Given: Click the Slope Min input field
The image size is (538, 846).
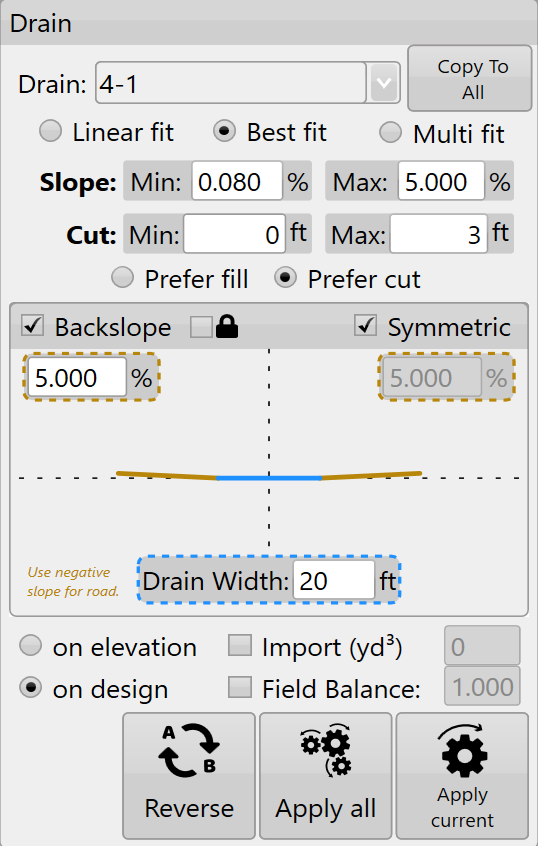Looking at the screenshot, I should tap(237, 181).
